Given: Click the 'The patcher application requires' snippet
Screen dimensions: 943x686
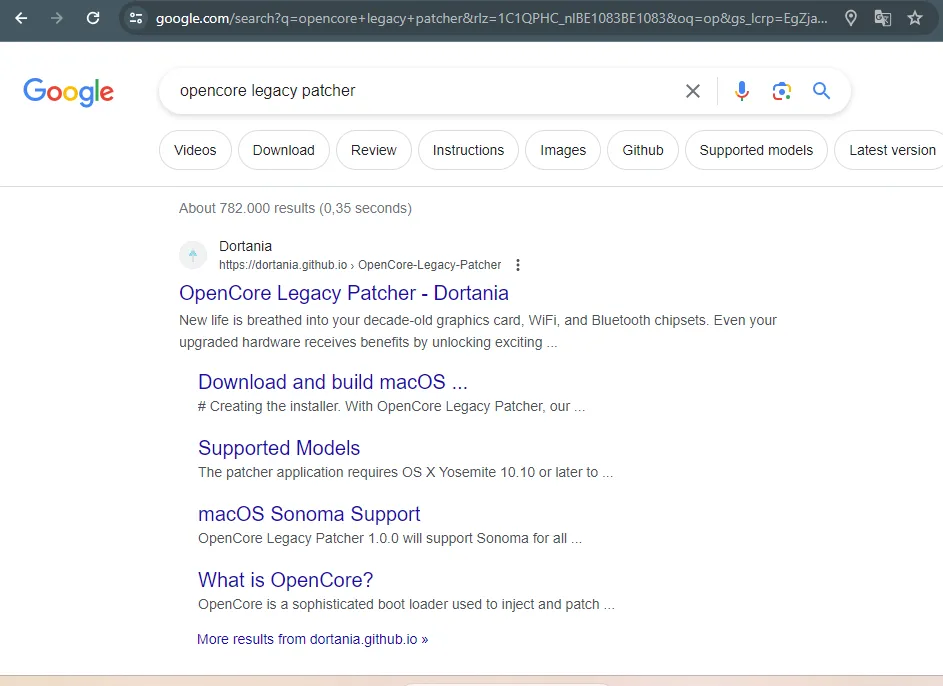Looking at the screenshot, I should [405, 473].
